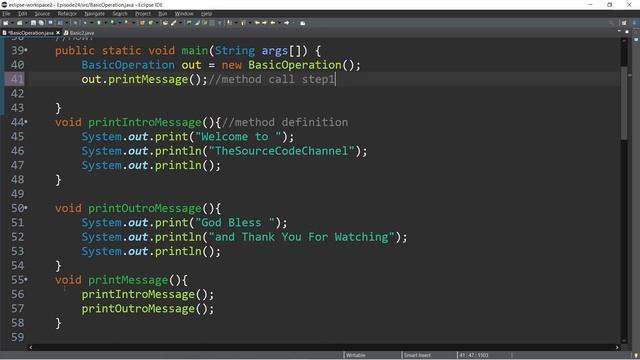Launch the Coverage run icon
This screenshot has height=360, width=640.
coord(112,23)
